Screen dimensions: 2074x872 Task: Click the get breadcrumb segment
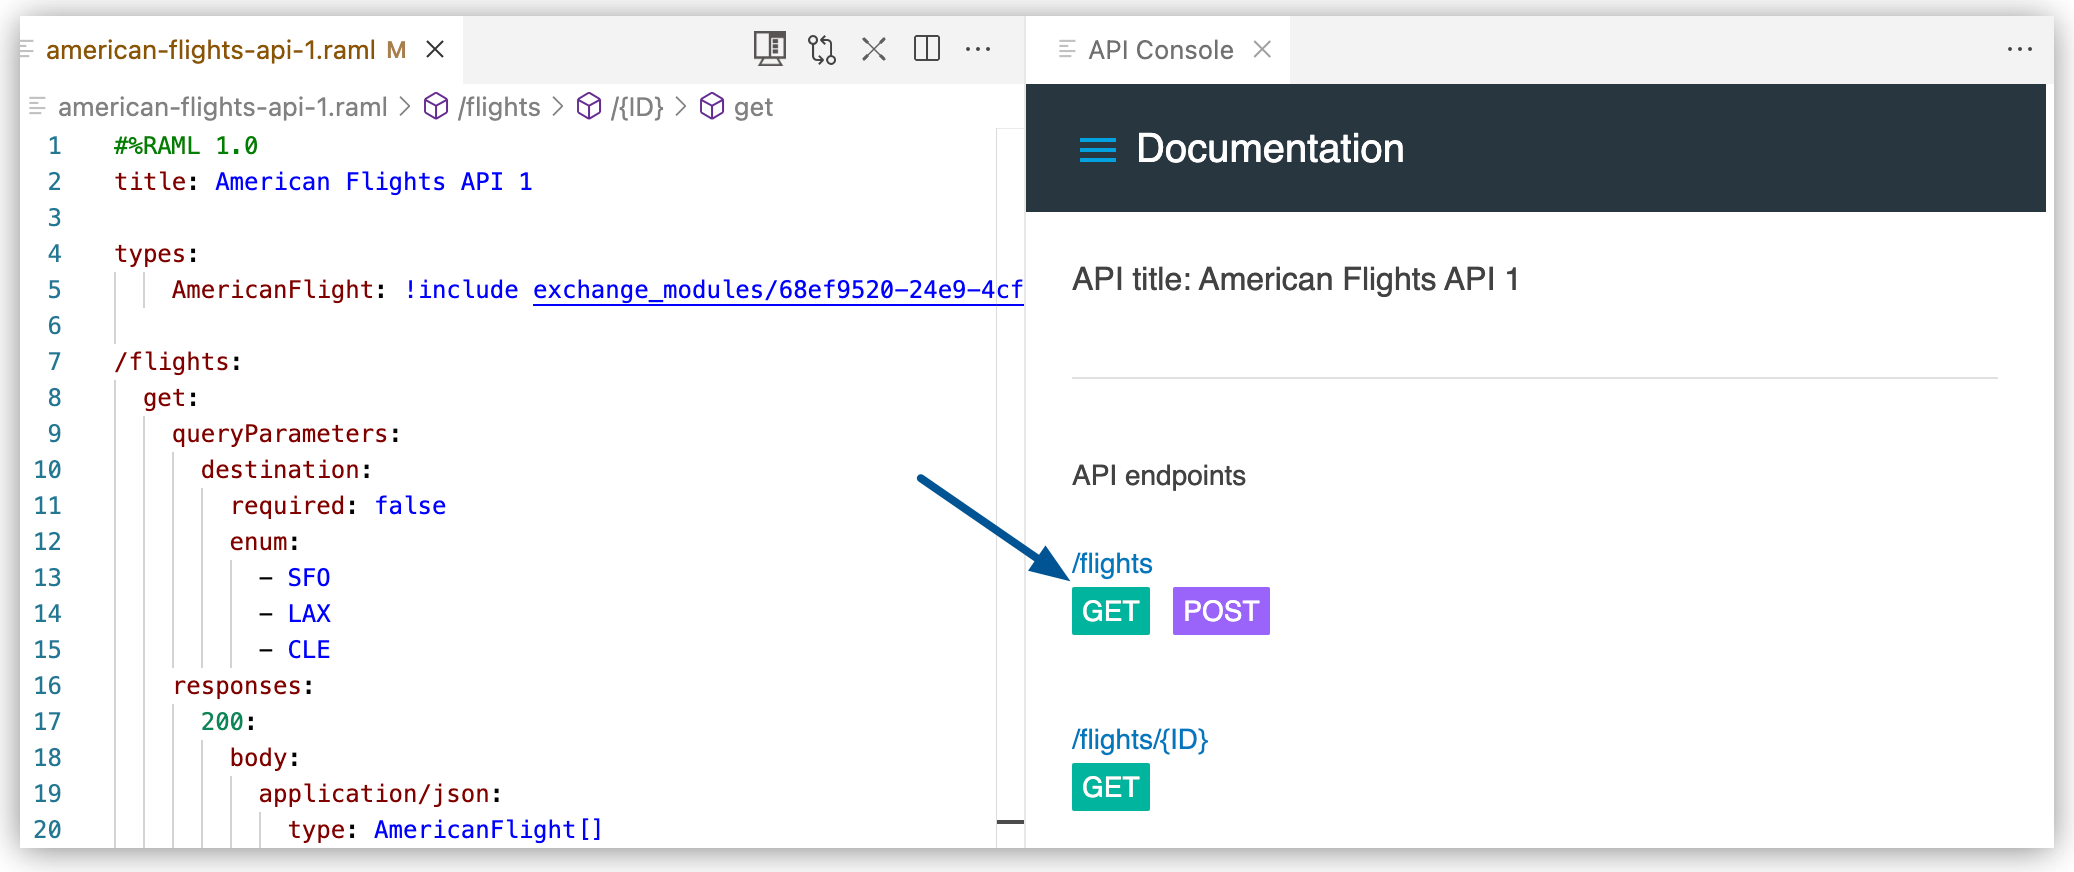pos(753,107)
